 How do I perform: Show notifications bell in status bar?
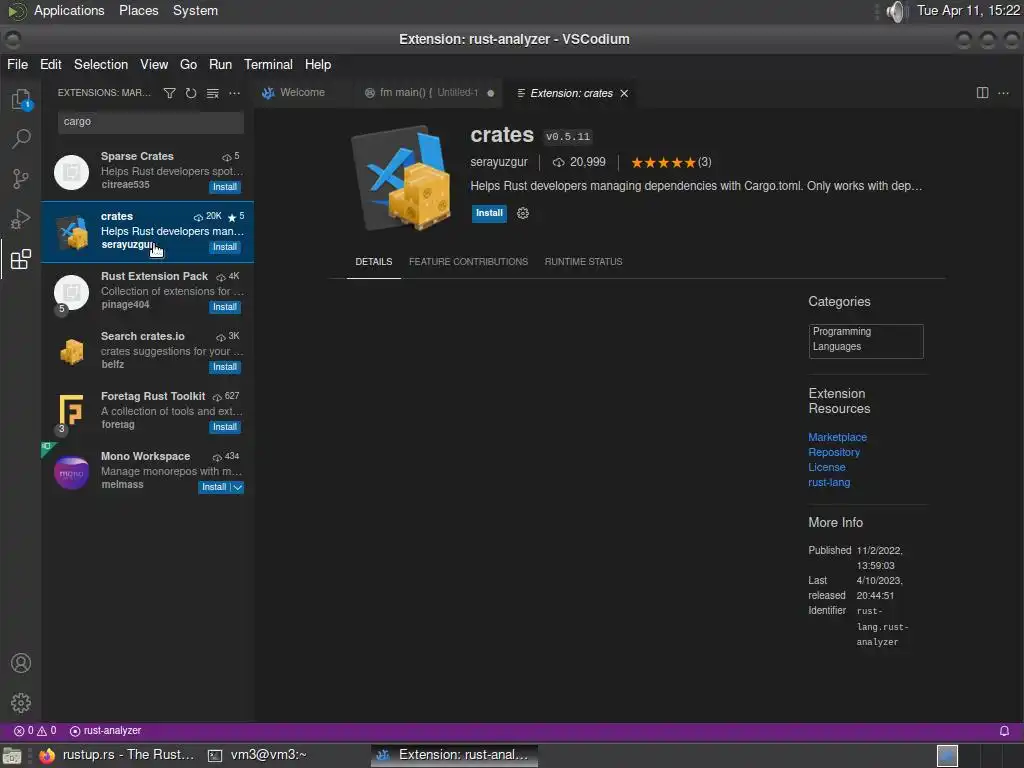1004,731
